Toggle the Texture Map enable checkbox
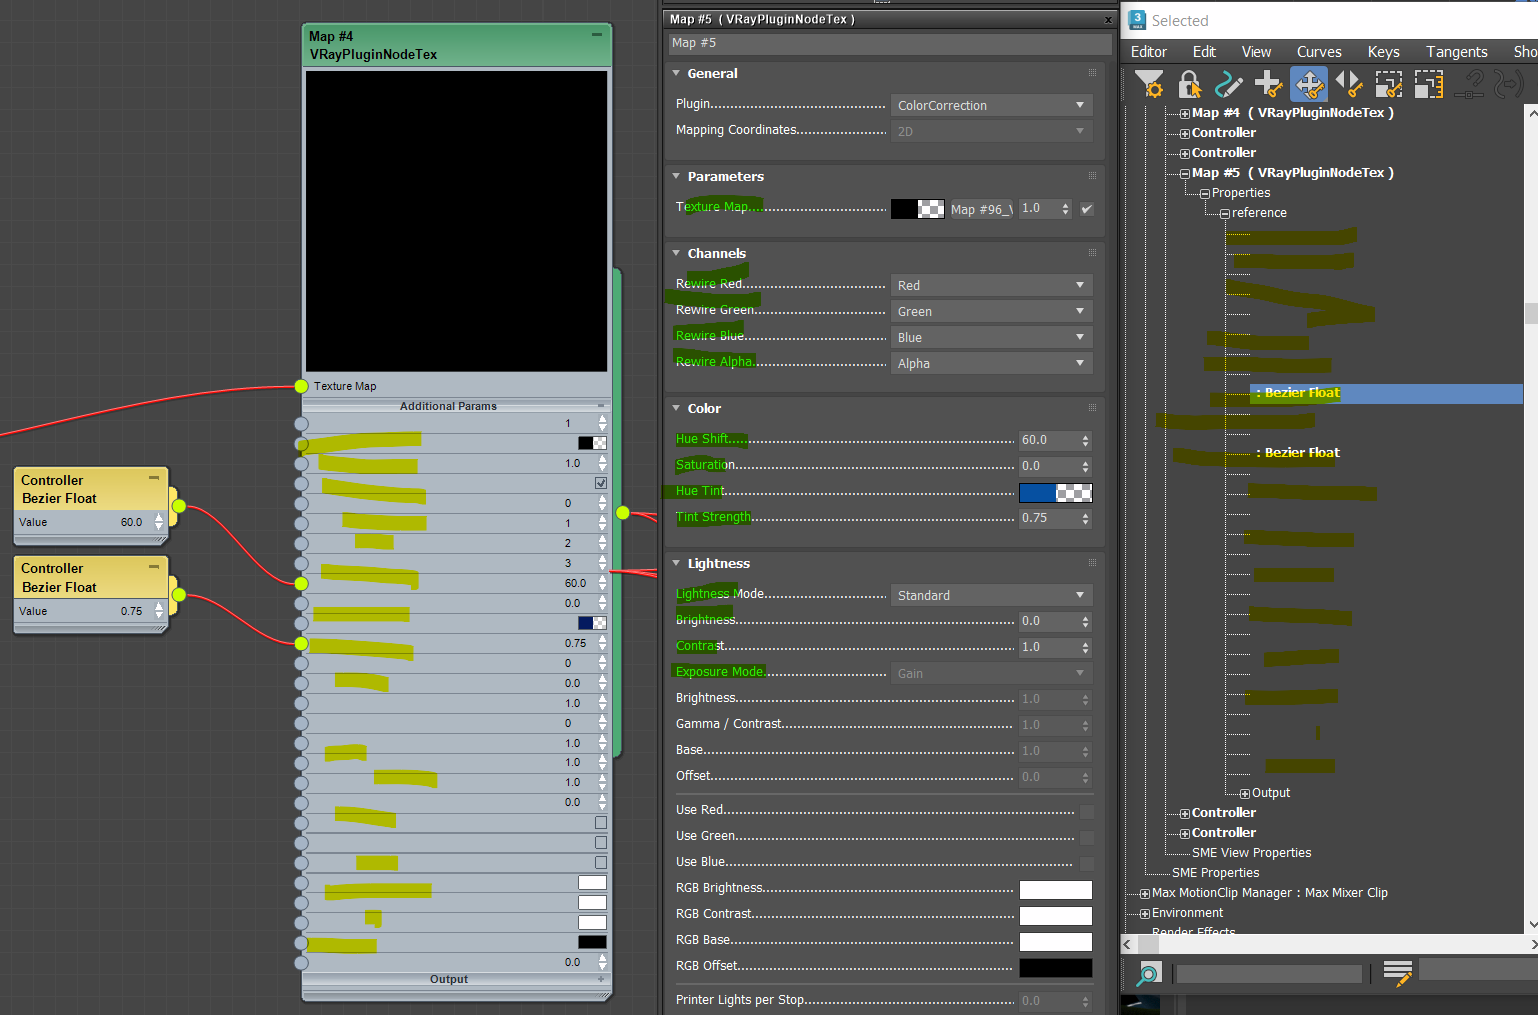This screenshot has width=1538, height=1015. coord(1087,209)
